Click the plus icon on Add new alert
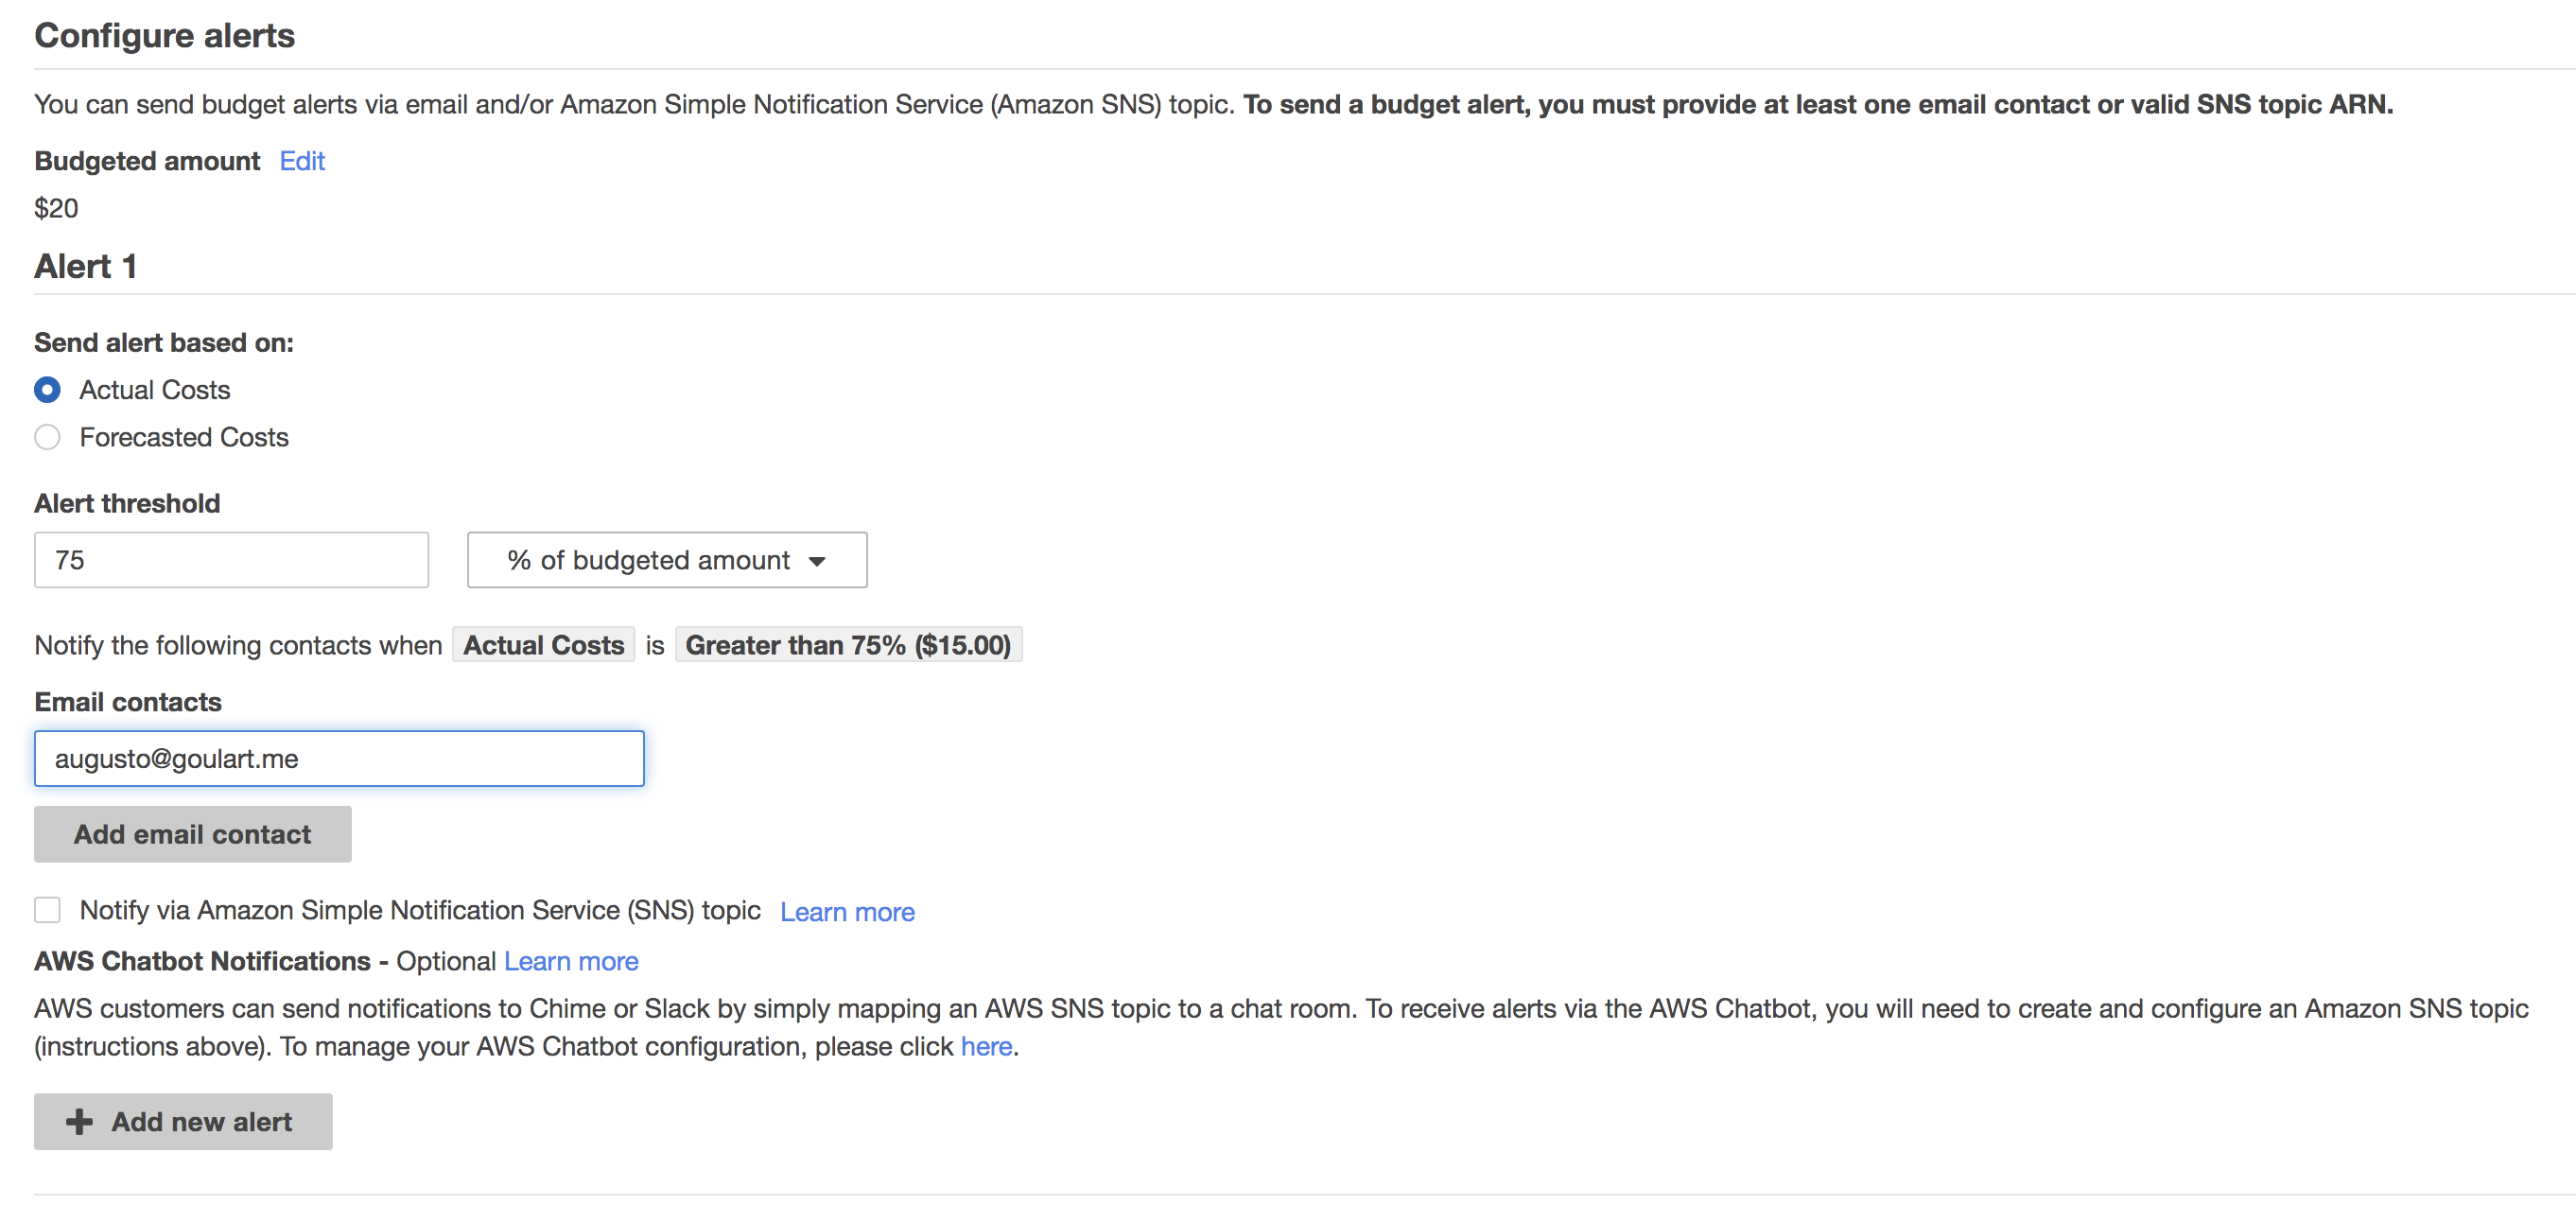This screenshot has height=1205, width=2576. point(79,1121)
